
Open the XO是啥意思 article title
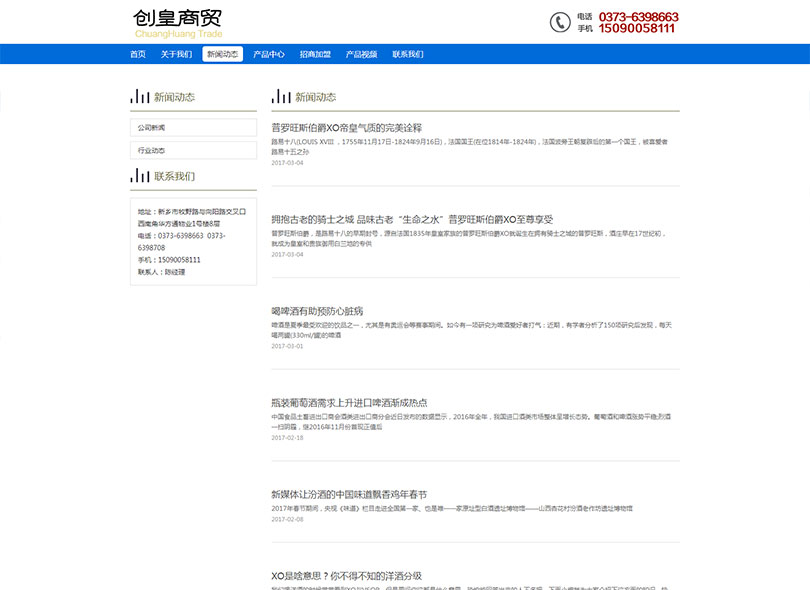click(x=346, y=576)
